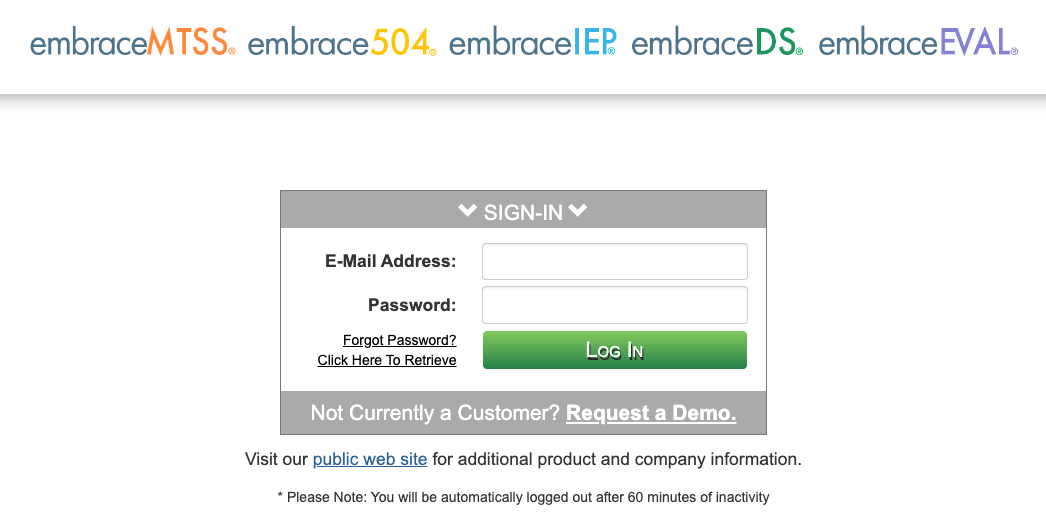Viewport: 1046px width, 513px height.
Task: Click the Not Currently a Customer? text
Action: 436,413
